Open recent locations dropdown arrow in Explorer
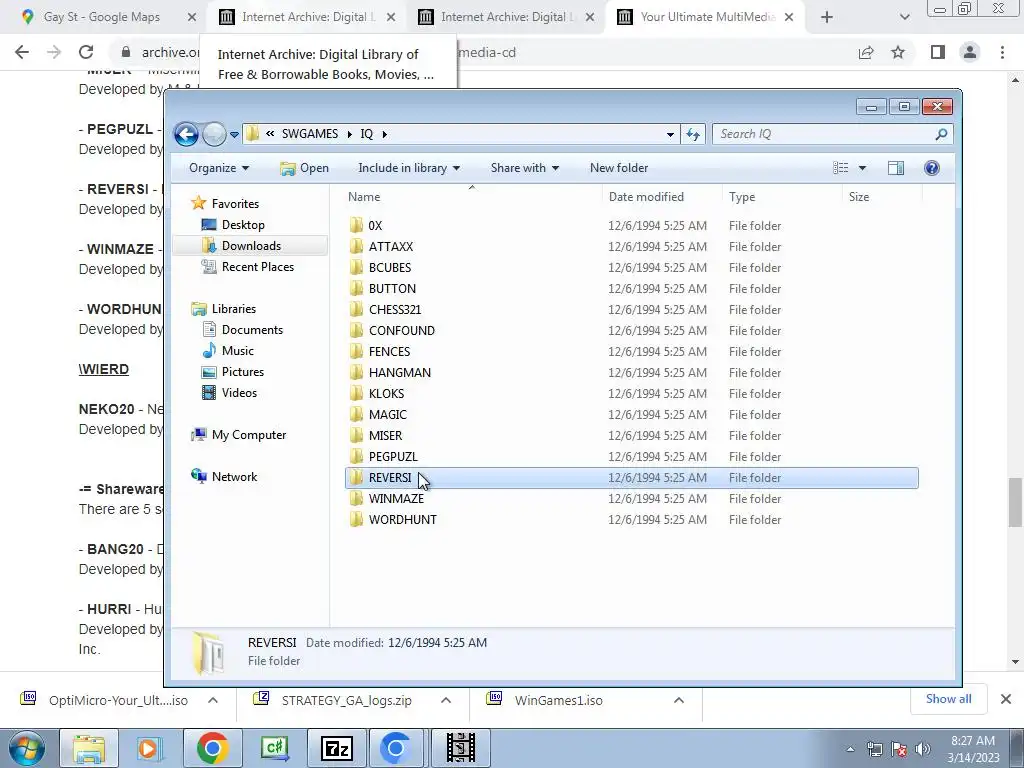The image size is (1024, 768). (x=234, y=135)
